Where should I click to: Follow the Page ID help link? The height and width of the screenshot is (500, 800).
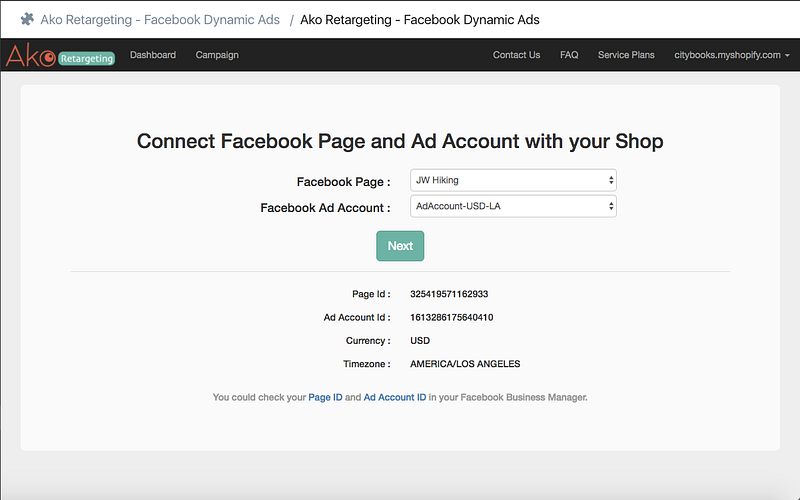pos(325,397)
